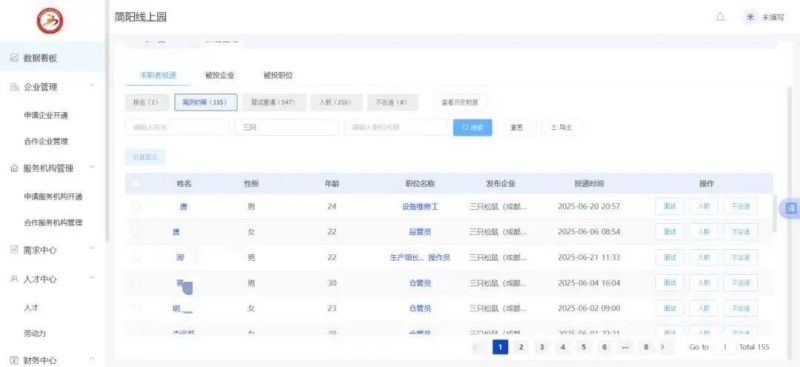Open the notification bell

coord(720,17)
